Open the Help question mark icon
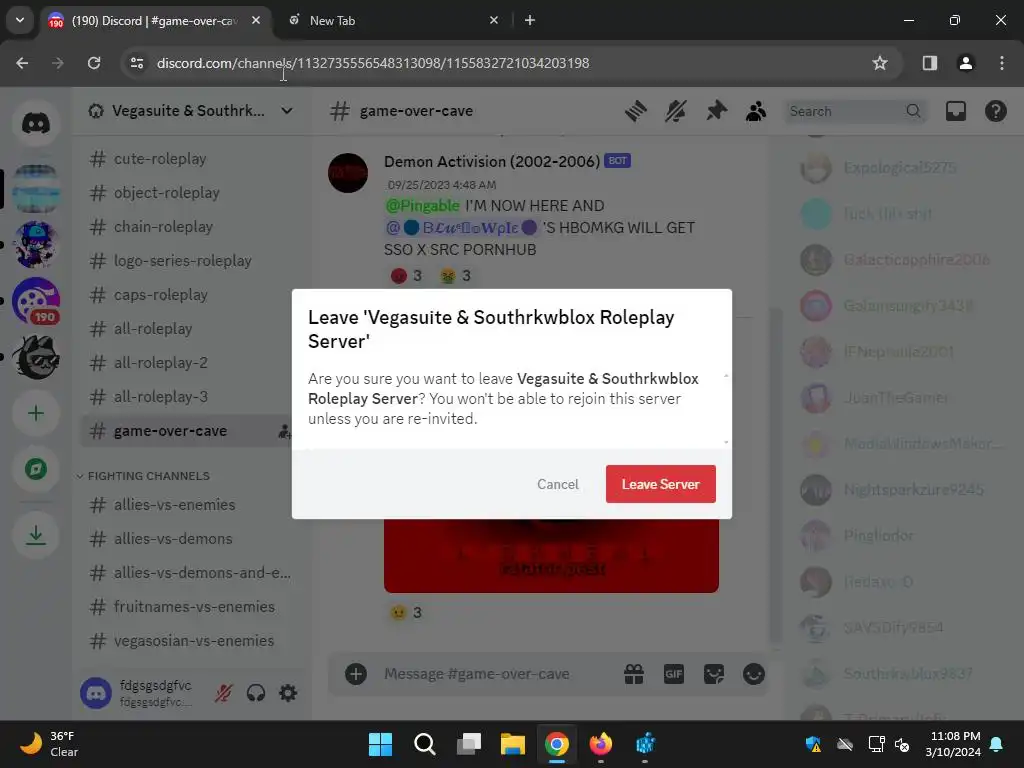 [995, 111]
